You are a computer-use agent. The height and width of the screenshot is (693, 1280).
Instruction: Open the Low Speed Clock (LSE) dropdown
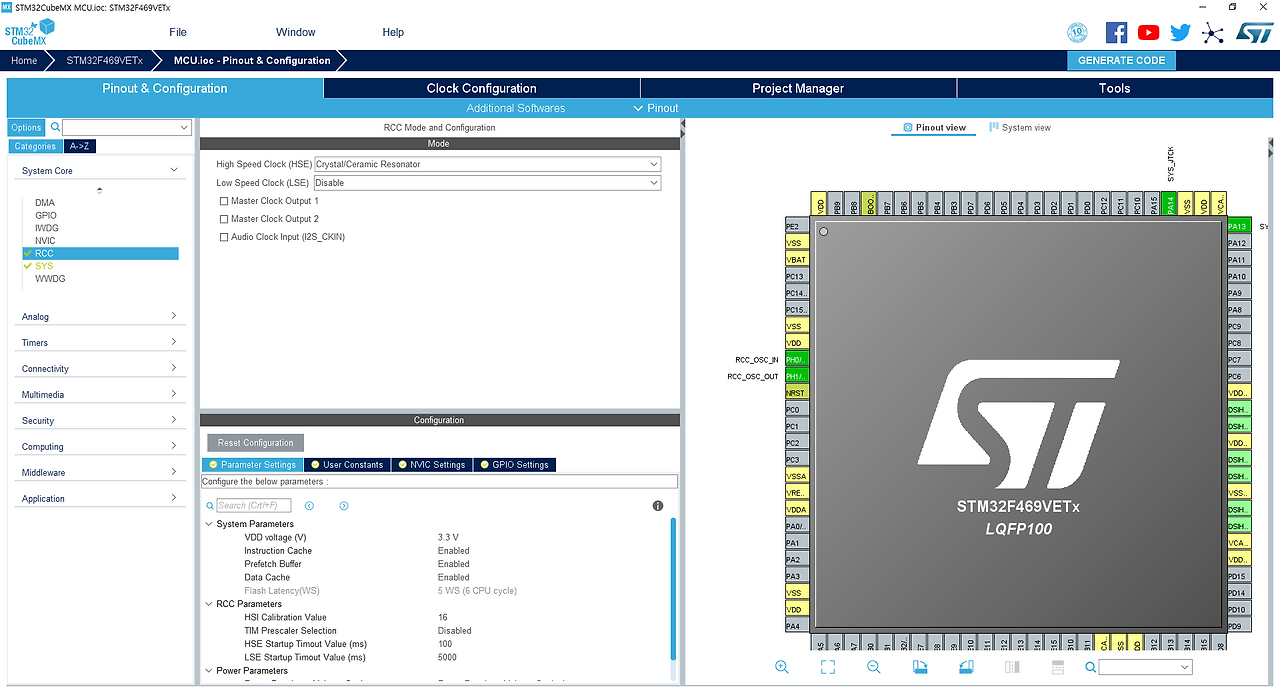pyautogui.click(x=653, y=182)
